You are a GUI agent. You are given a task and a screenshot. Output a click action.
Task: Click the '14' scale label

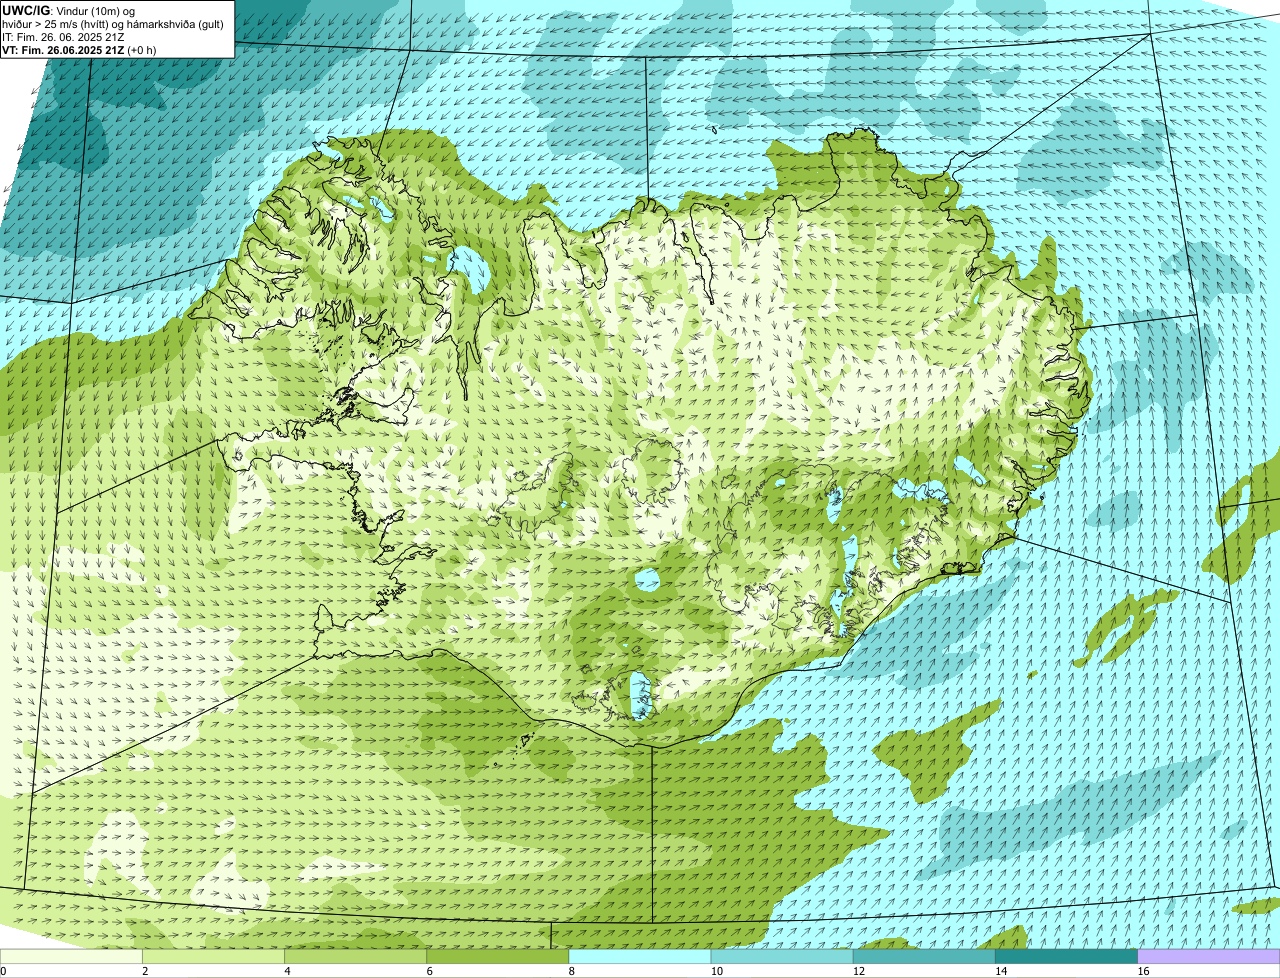point(1001,971)
